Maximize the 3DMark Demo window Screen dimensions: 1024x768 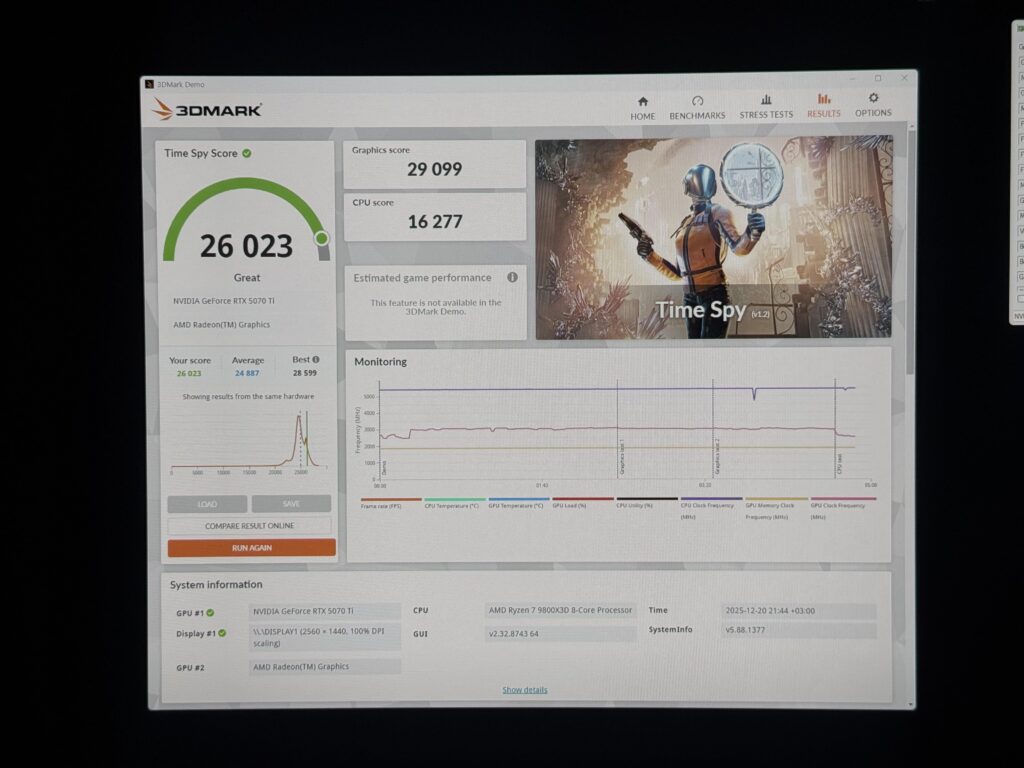[x=878, y=78]
